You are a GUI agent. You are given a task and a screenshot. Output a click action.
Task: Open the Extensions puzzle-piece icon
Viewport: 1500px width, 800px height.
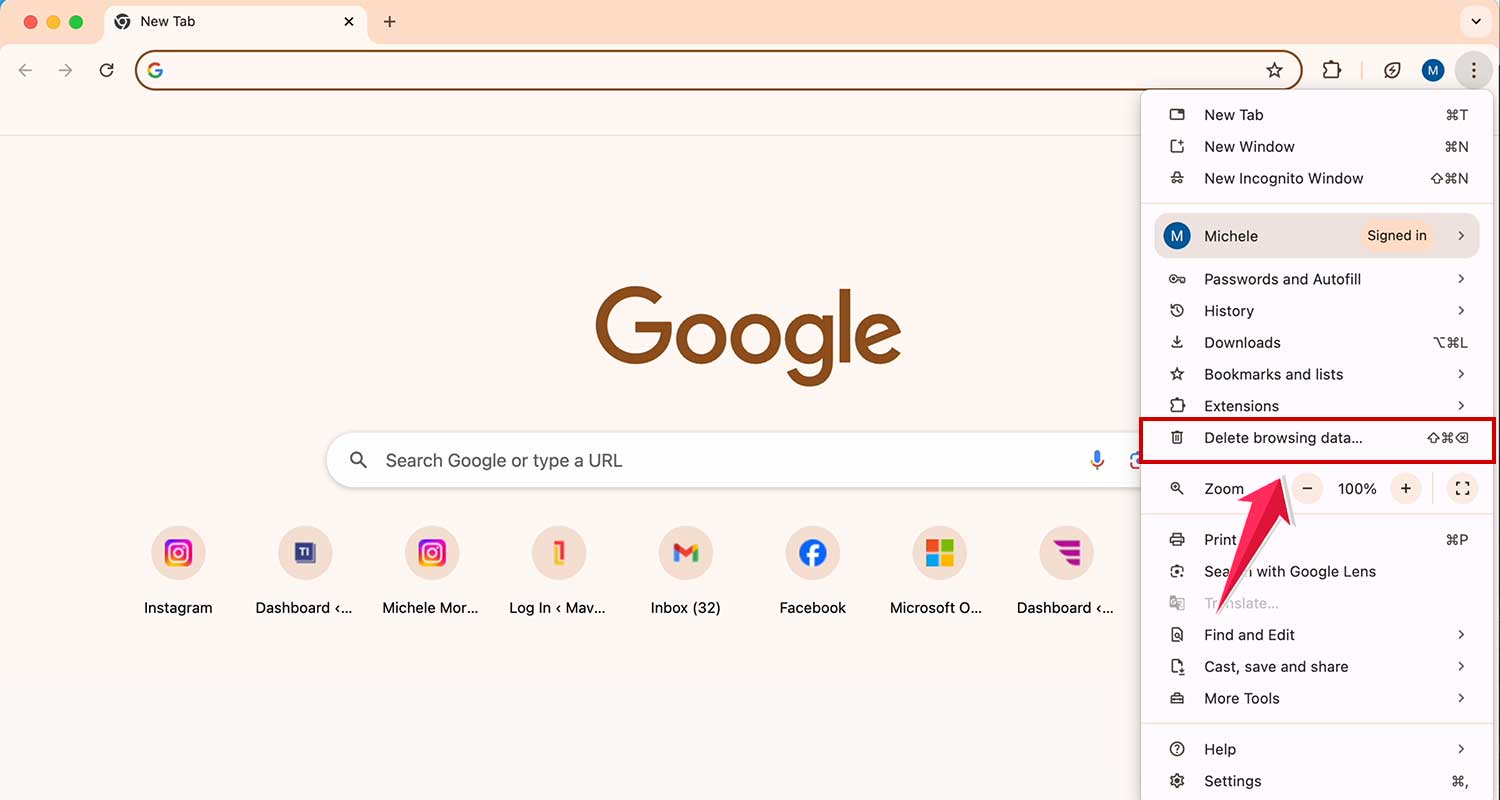(x=1332, y=70)
